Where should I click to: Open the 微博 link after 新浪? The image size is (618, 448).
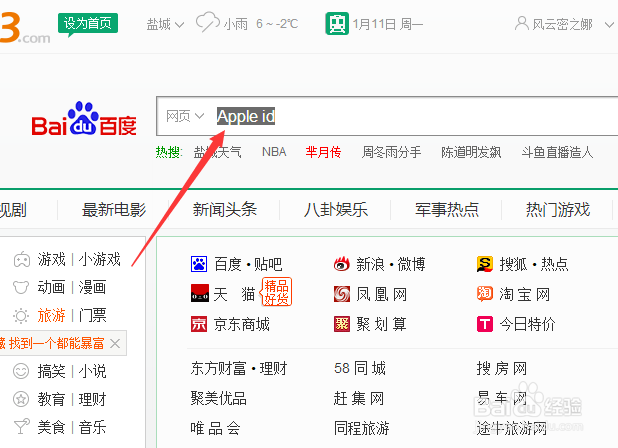[x=411, y=264]
